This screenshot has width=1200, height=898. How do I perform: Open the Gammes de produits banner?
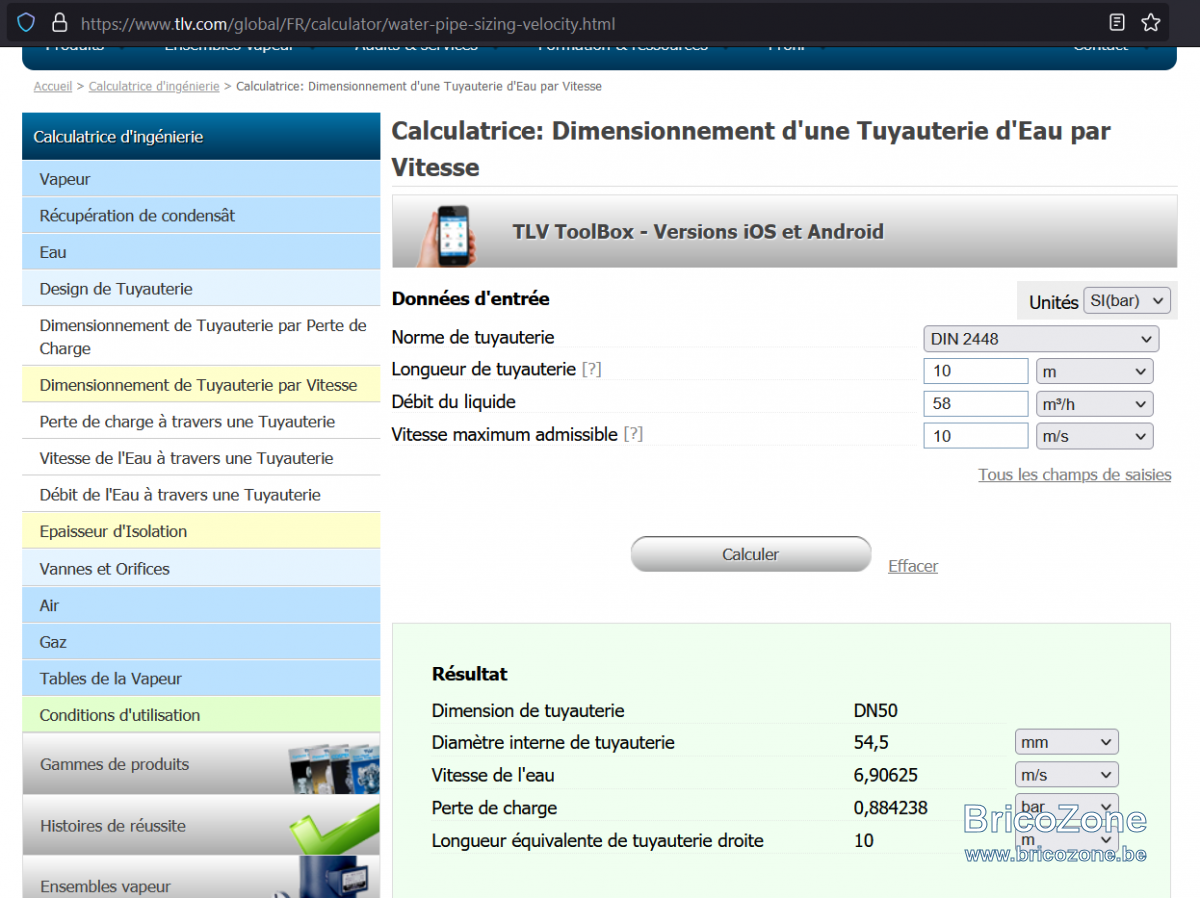201,764
